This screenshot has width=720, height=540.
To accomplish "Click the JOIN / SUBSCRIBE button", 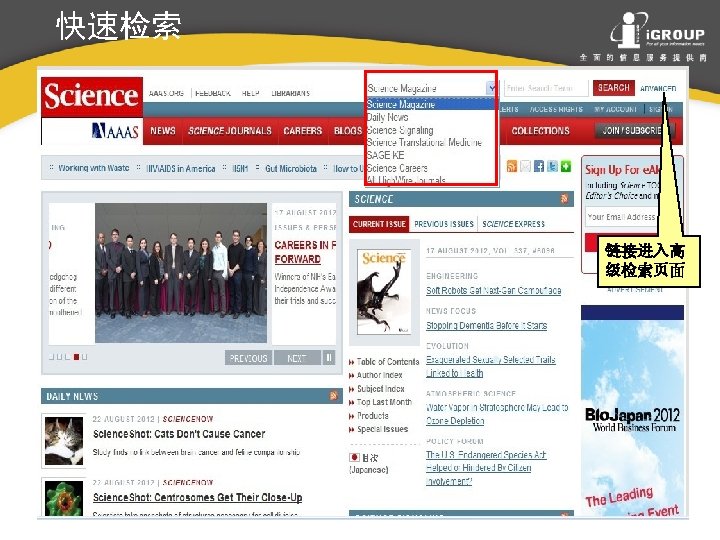I will (x=636, y=130).
